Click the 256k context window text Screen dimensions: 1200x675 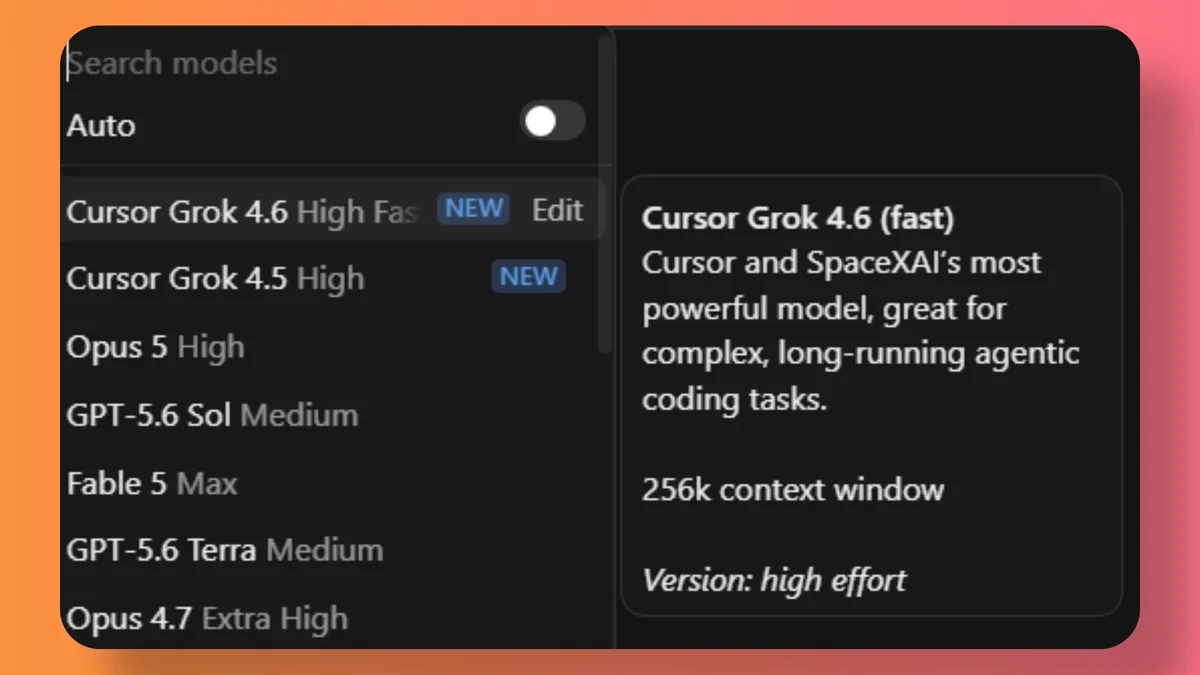[793, 490]
